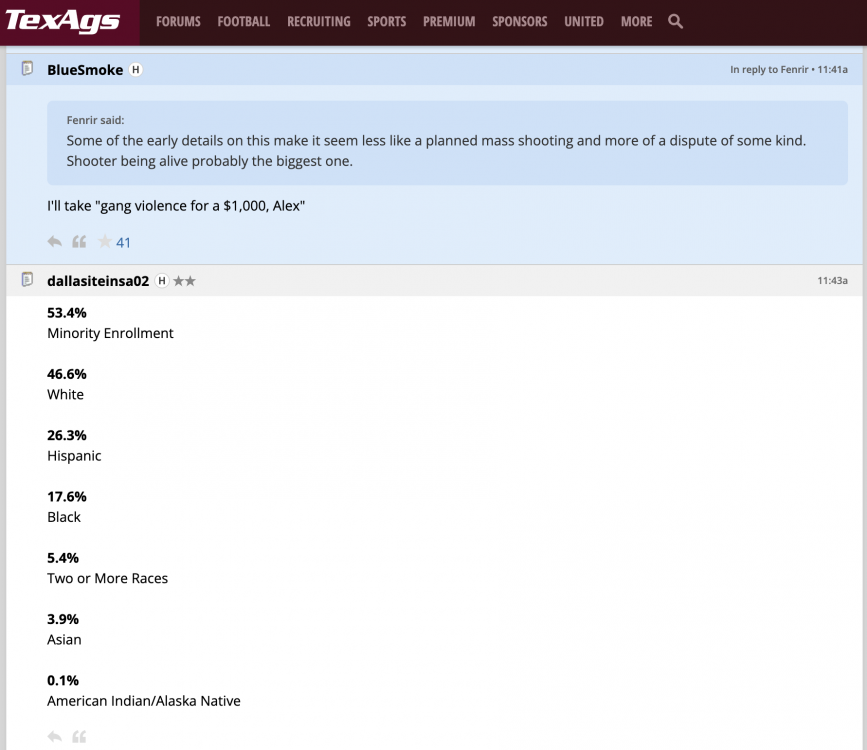Open the FORUMS menu

tap(178, 21)
